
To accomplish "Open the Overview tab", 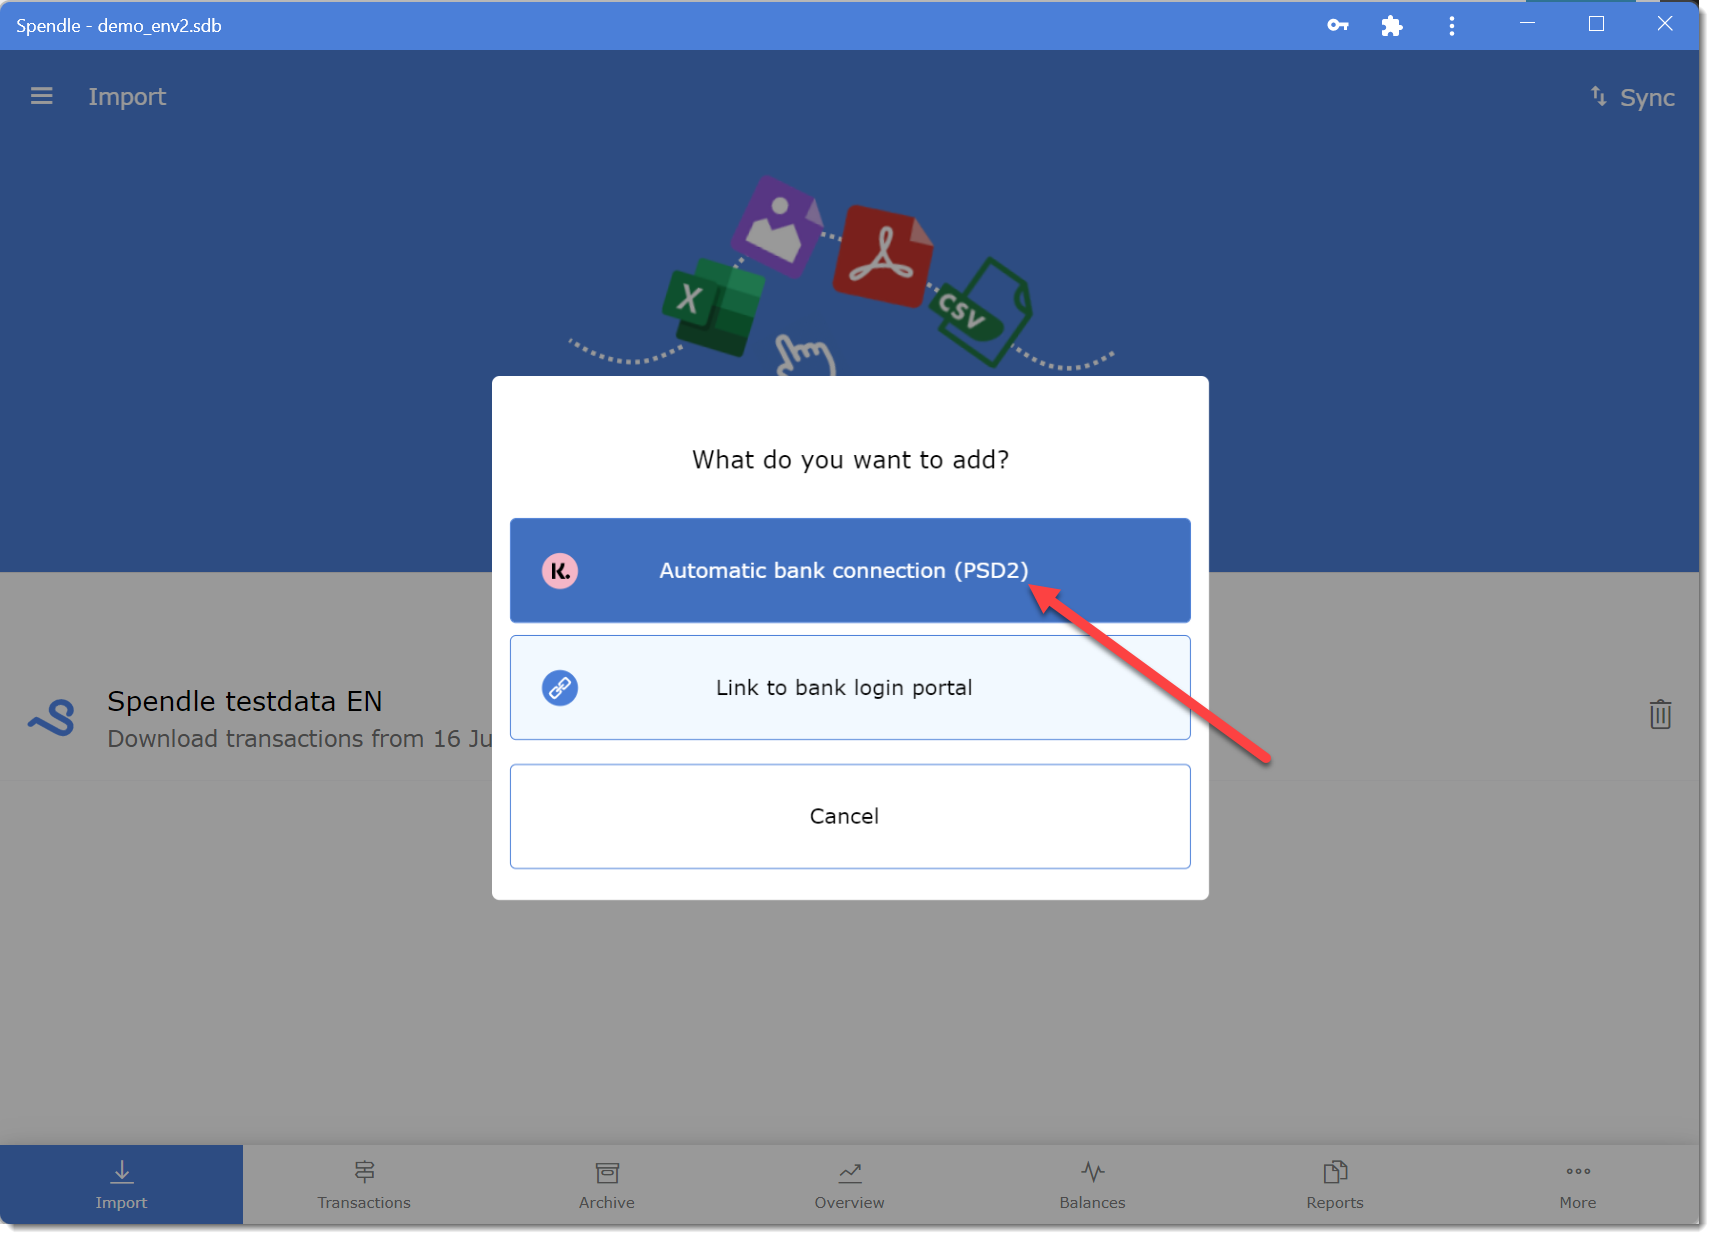I will [x=850, y=1185].
